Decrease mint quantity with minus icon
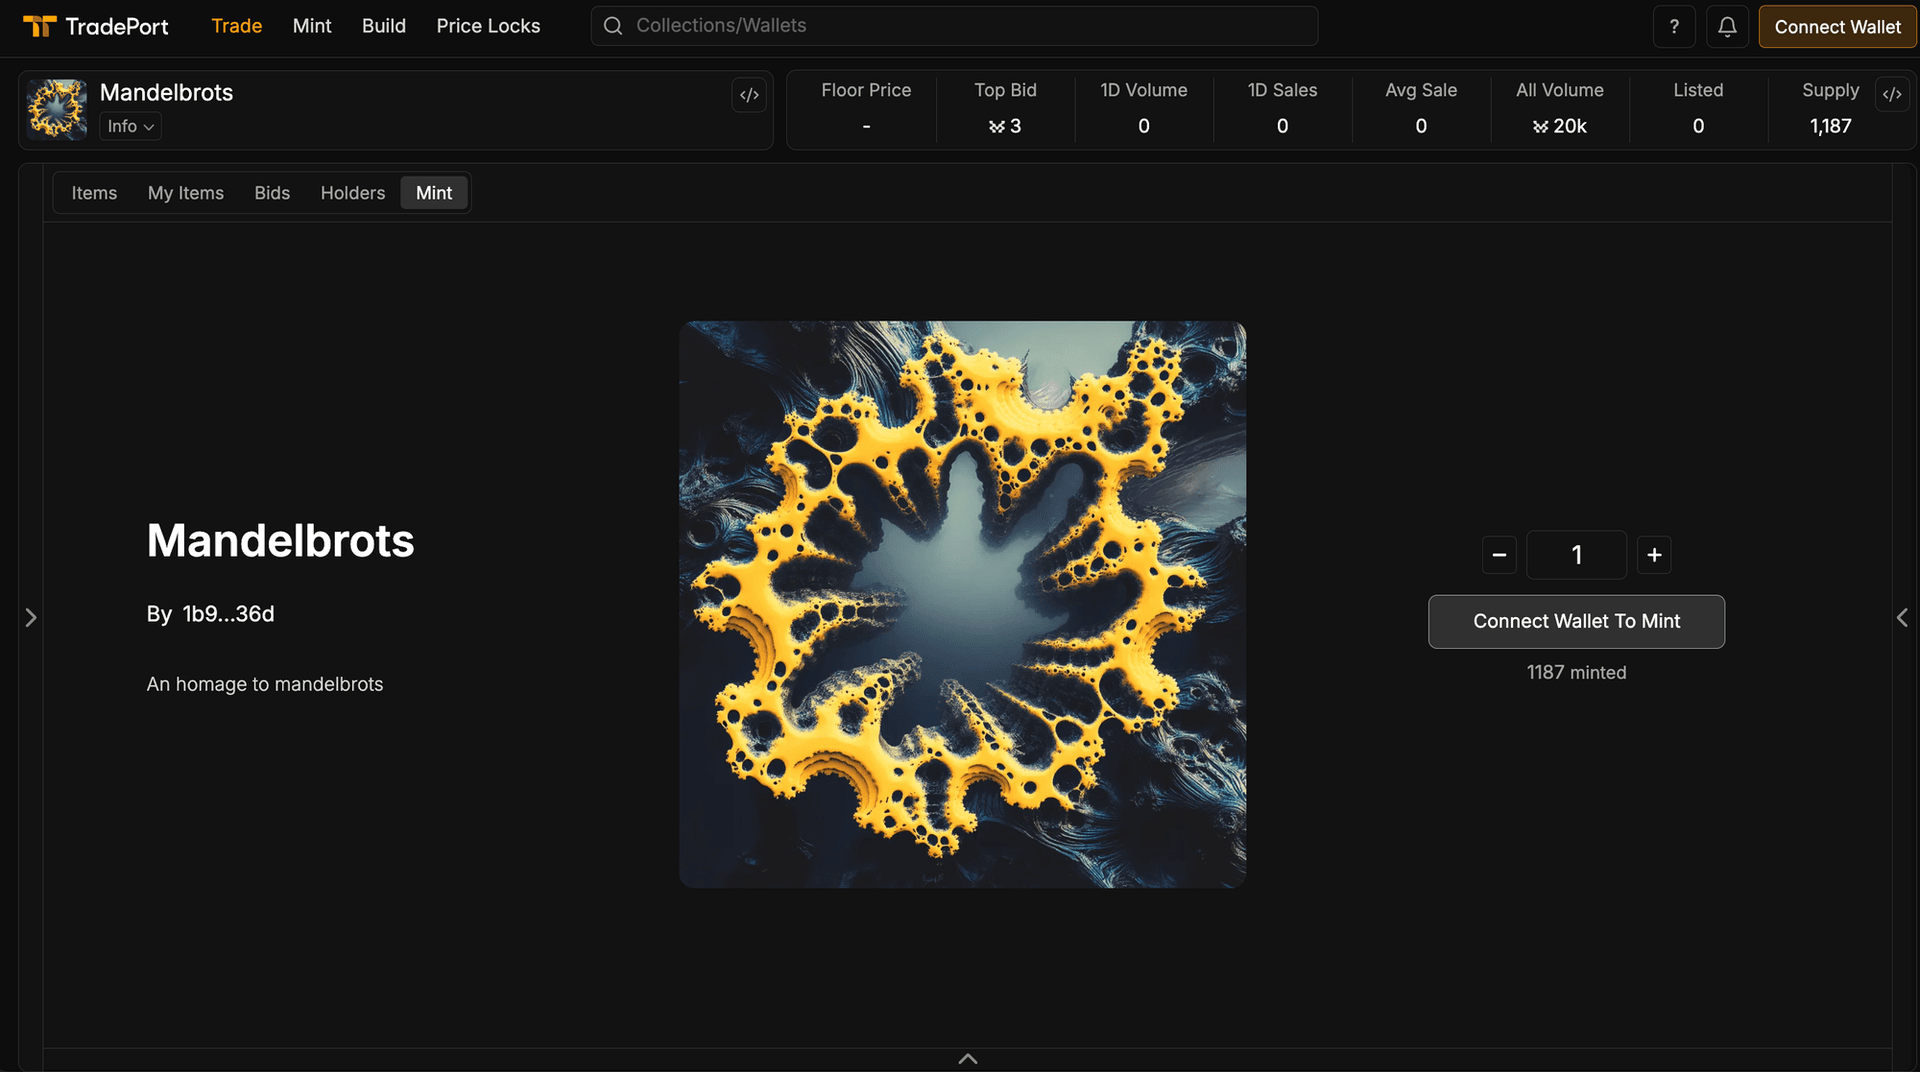Viewport: 1920px width, 1072px height. 1499,555
